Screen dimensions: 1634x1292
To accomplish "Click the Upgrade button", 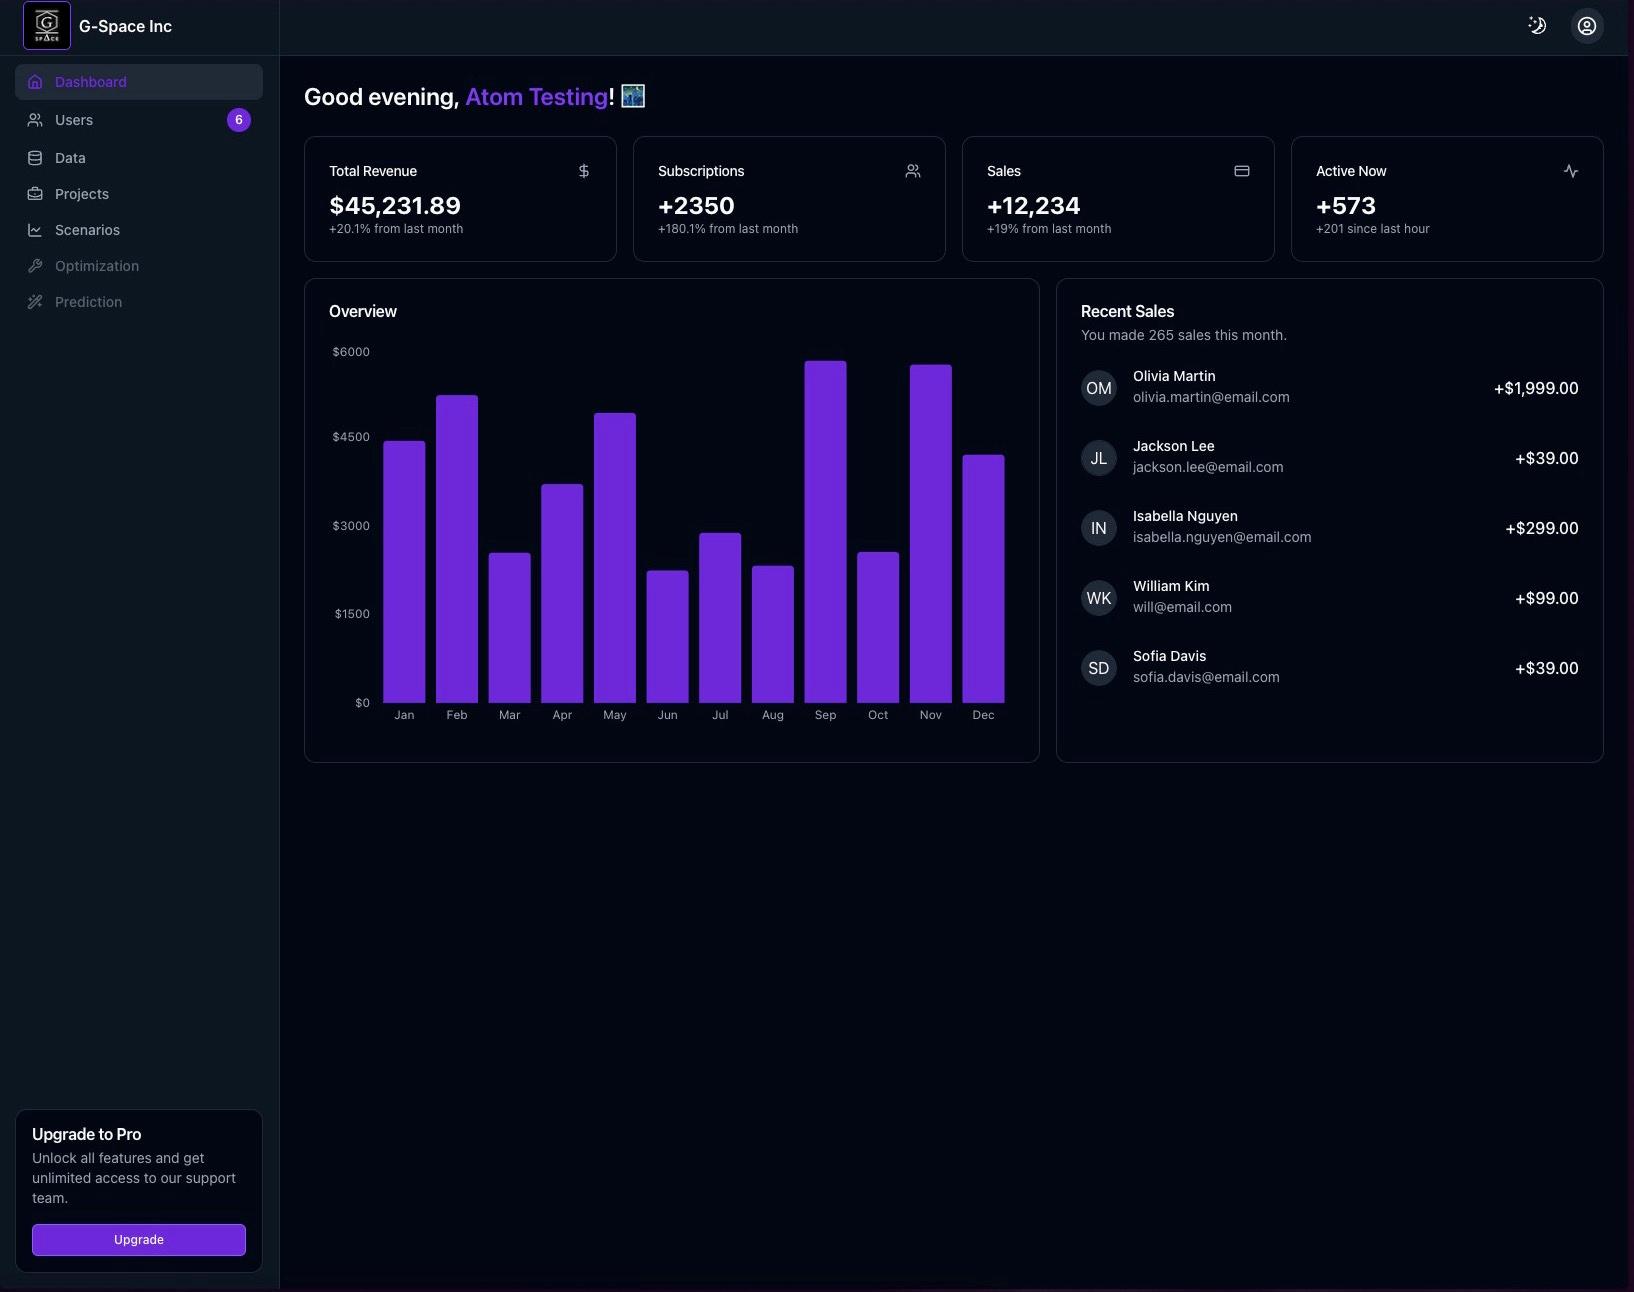I will (139, 1240).
